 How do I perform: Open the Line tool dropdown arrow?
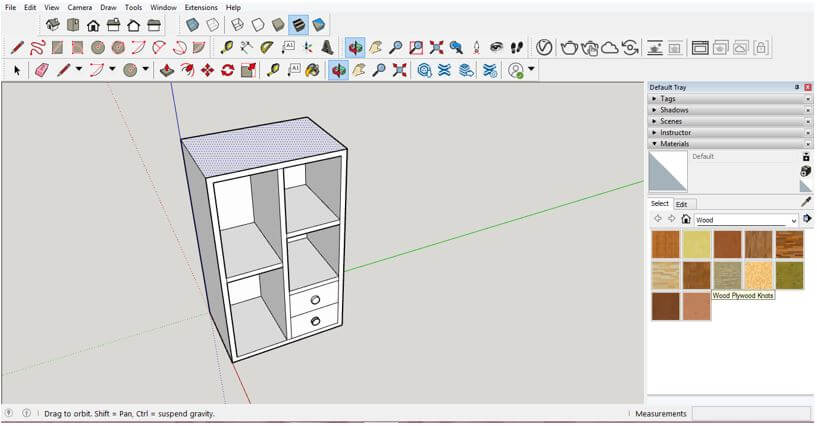(79, 69)
